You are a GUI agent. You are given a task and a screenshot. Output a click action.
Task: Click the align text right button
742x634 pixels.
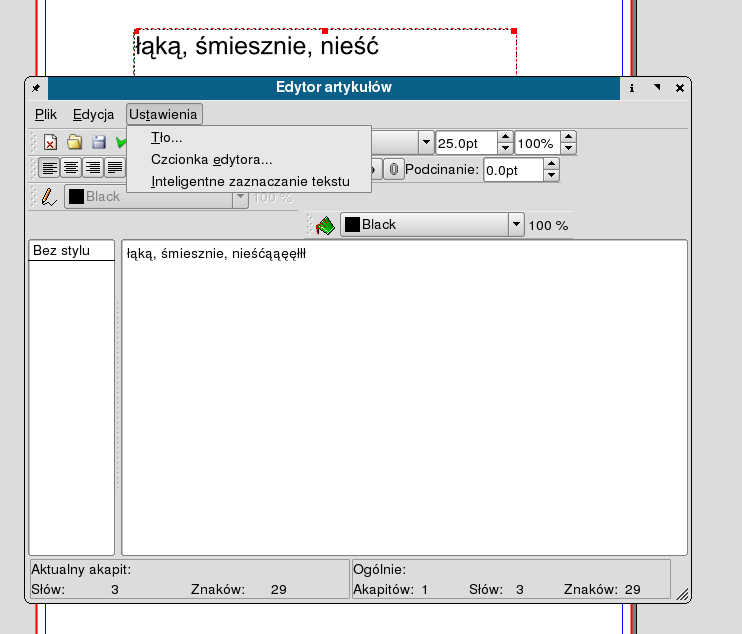[x=93, y=168]
